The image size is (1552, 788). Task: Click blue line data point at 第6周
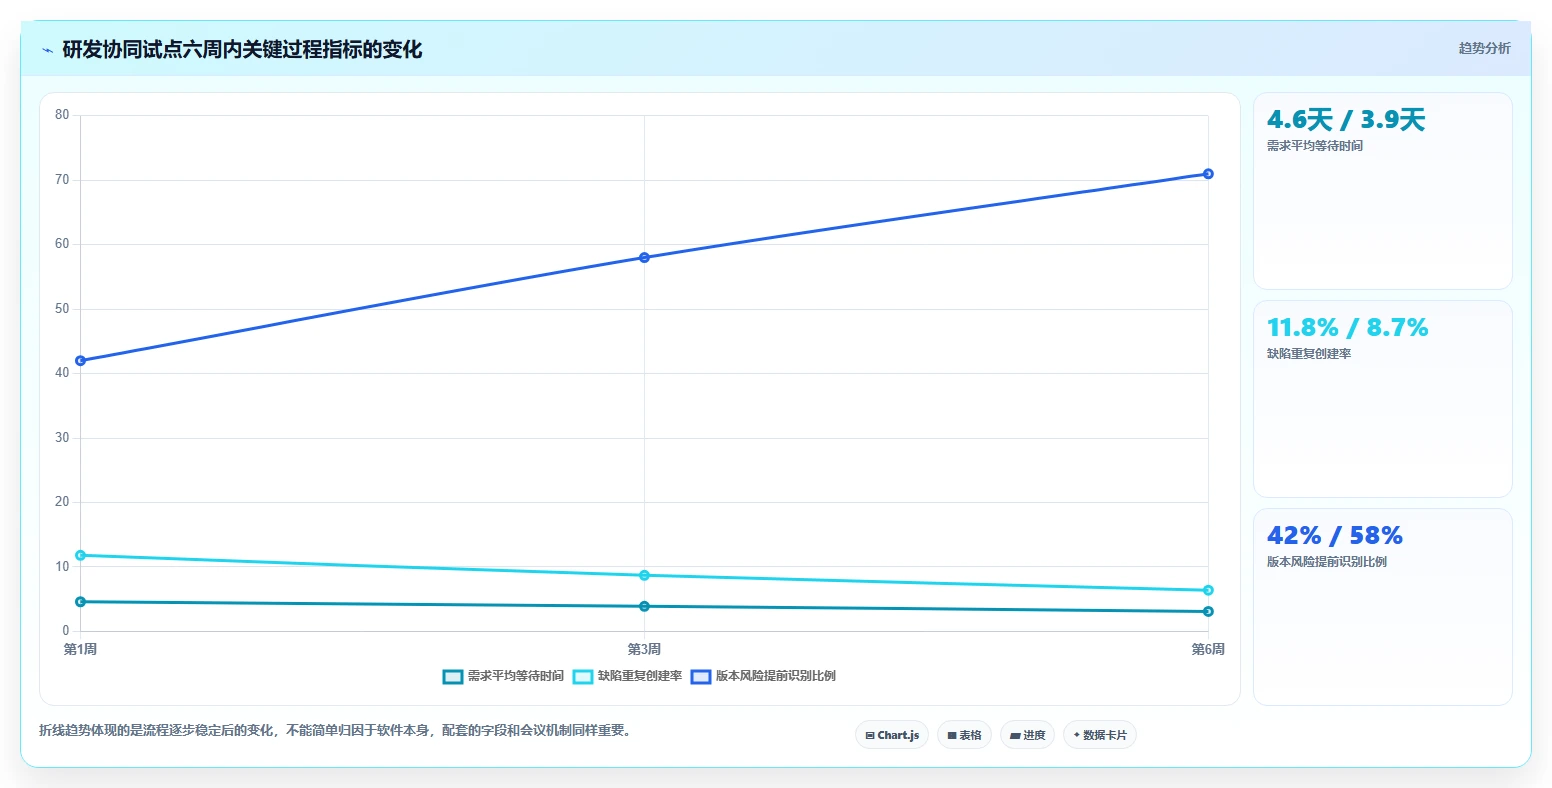coord(1208,173)
